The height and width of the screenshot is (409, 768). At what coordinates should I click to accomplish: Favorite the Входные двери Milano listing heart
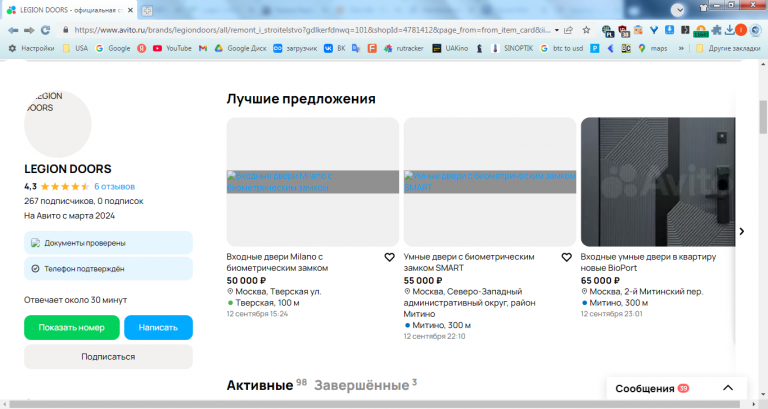tap(389, 257)
